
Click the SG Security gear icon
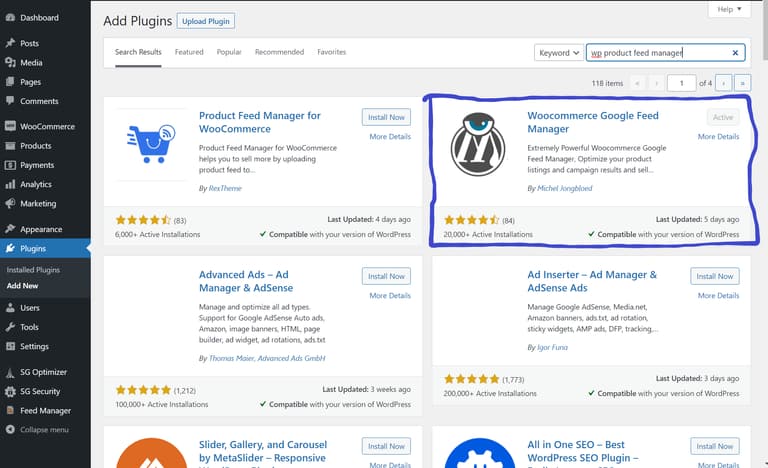pos(10,391)
